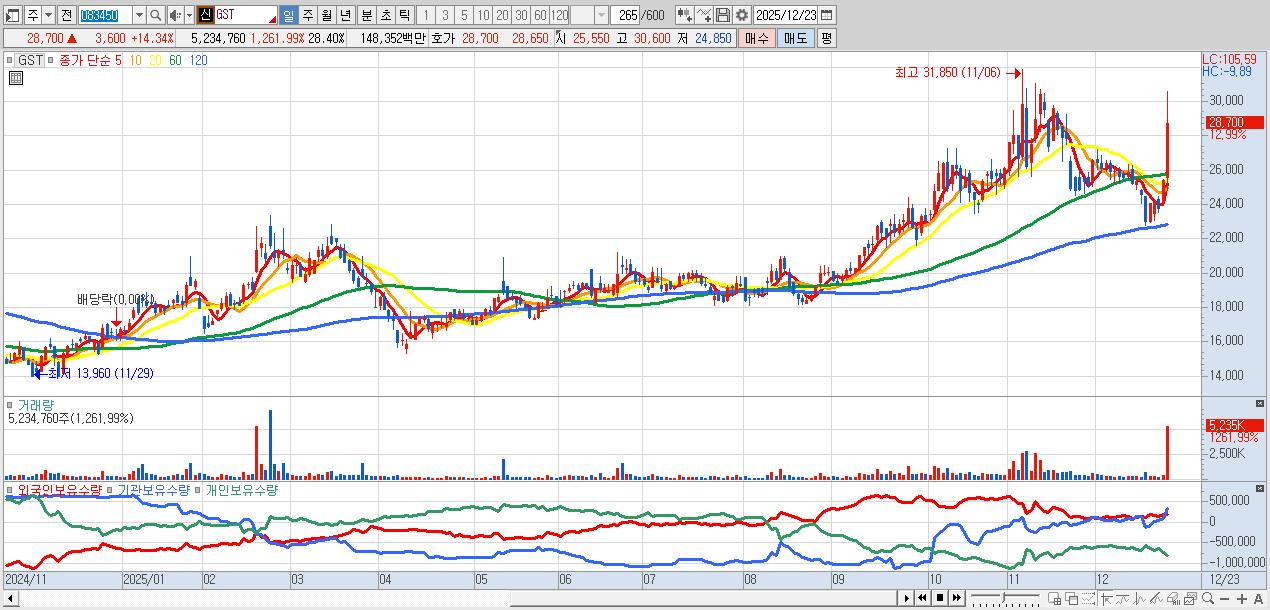Screen dimensions: 1270x610
Task: Click the stock name field GST
Action: pyautogui.click(x=246, y=15)
